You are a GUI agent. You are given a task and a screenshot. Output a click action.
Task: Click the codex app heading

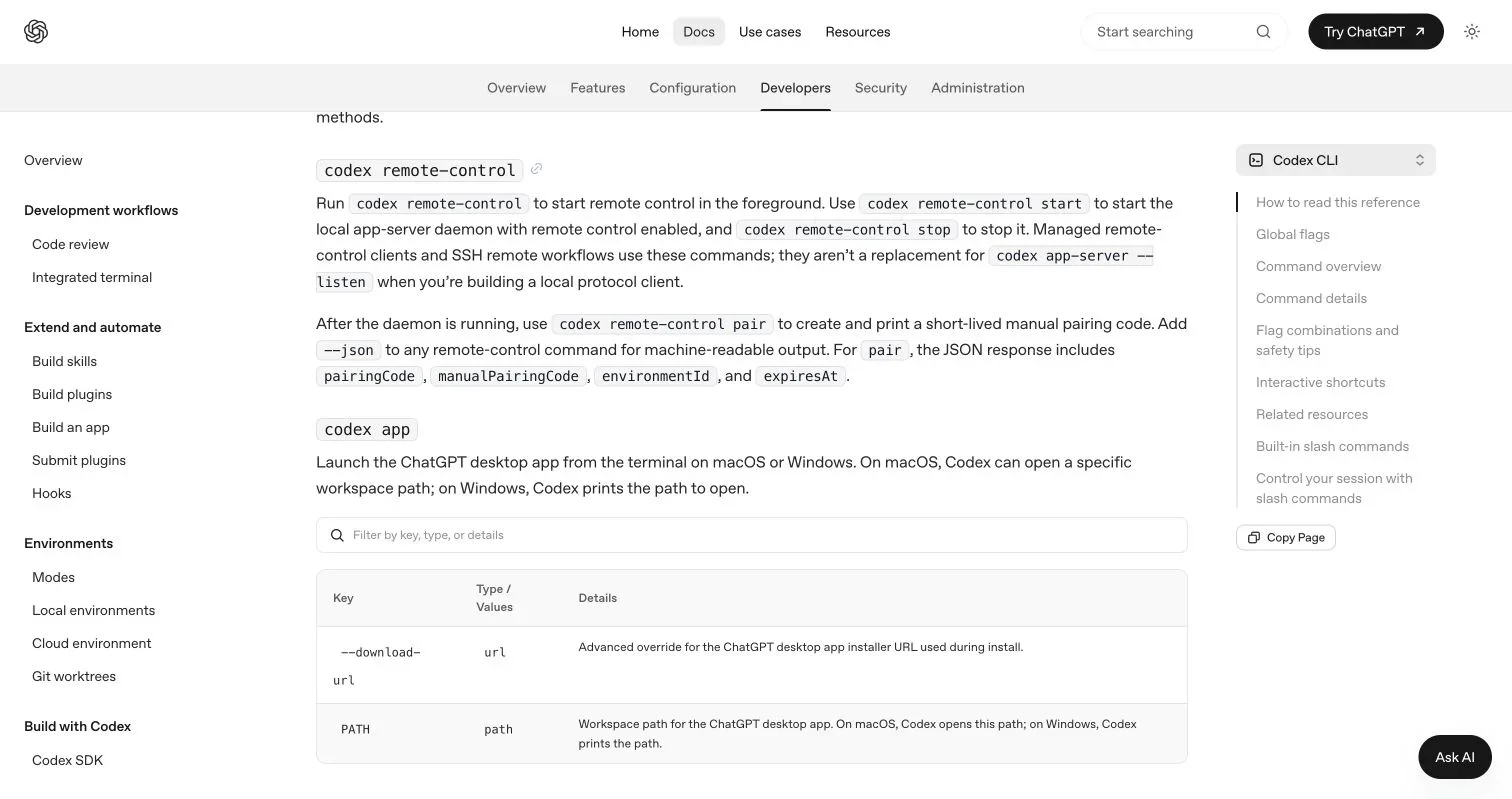(x=367, y=429)
